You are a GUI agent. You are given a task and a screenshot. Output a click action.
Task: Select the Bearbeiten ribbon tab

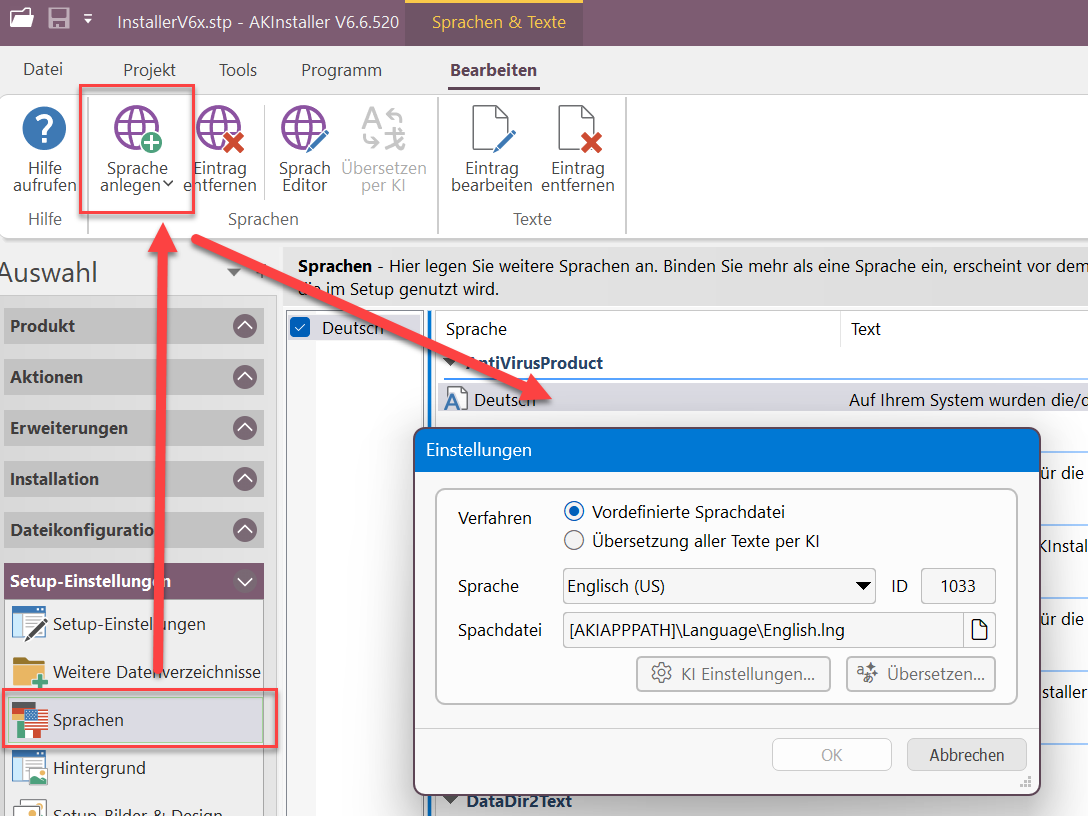pos(493,70)
